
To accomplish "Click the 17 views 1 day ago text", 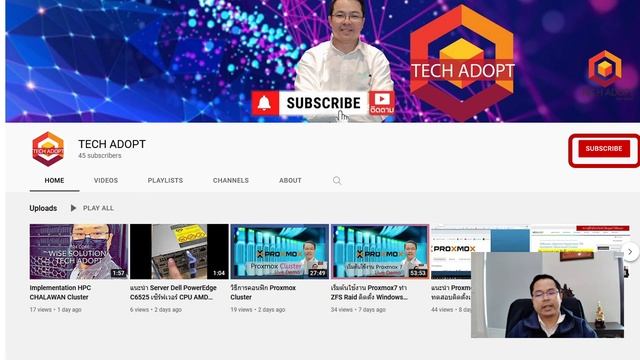I will pos(56,310).
